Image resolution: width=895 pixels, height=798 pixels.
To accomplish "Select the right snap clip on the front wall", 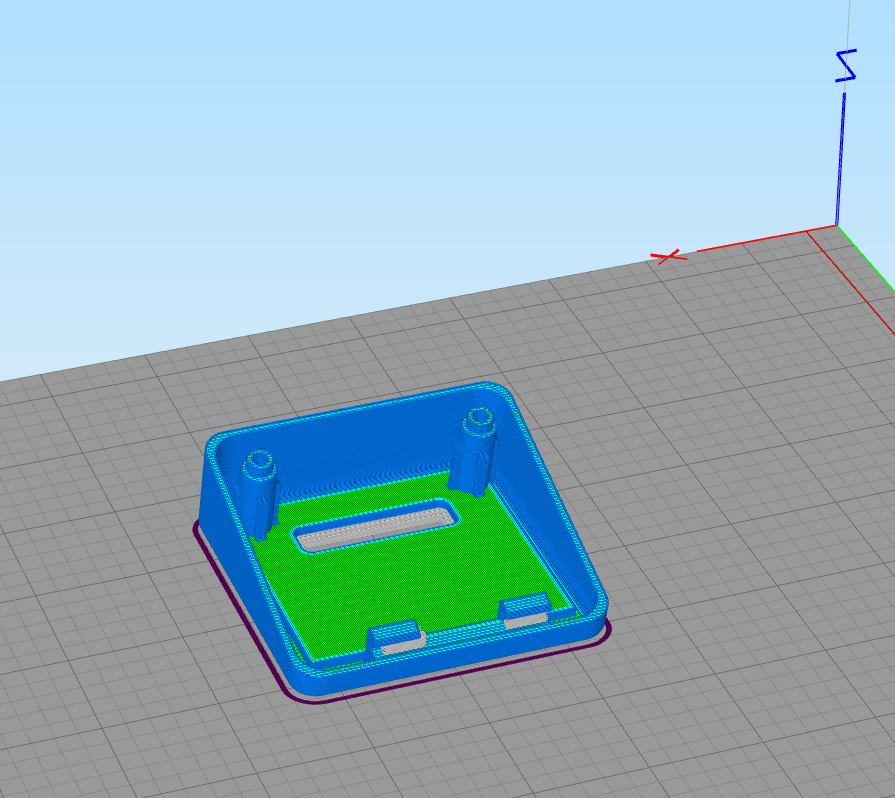I will pyautogui.click(x=524, y=611).
